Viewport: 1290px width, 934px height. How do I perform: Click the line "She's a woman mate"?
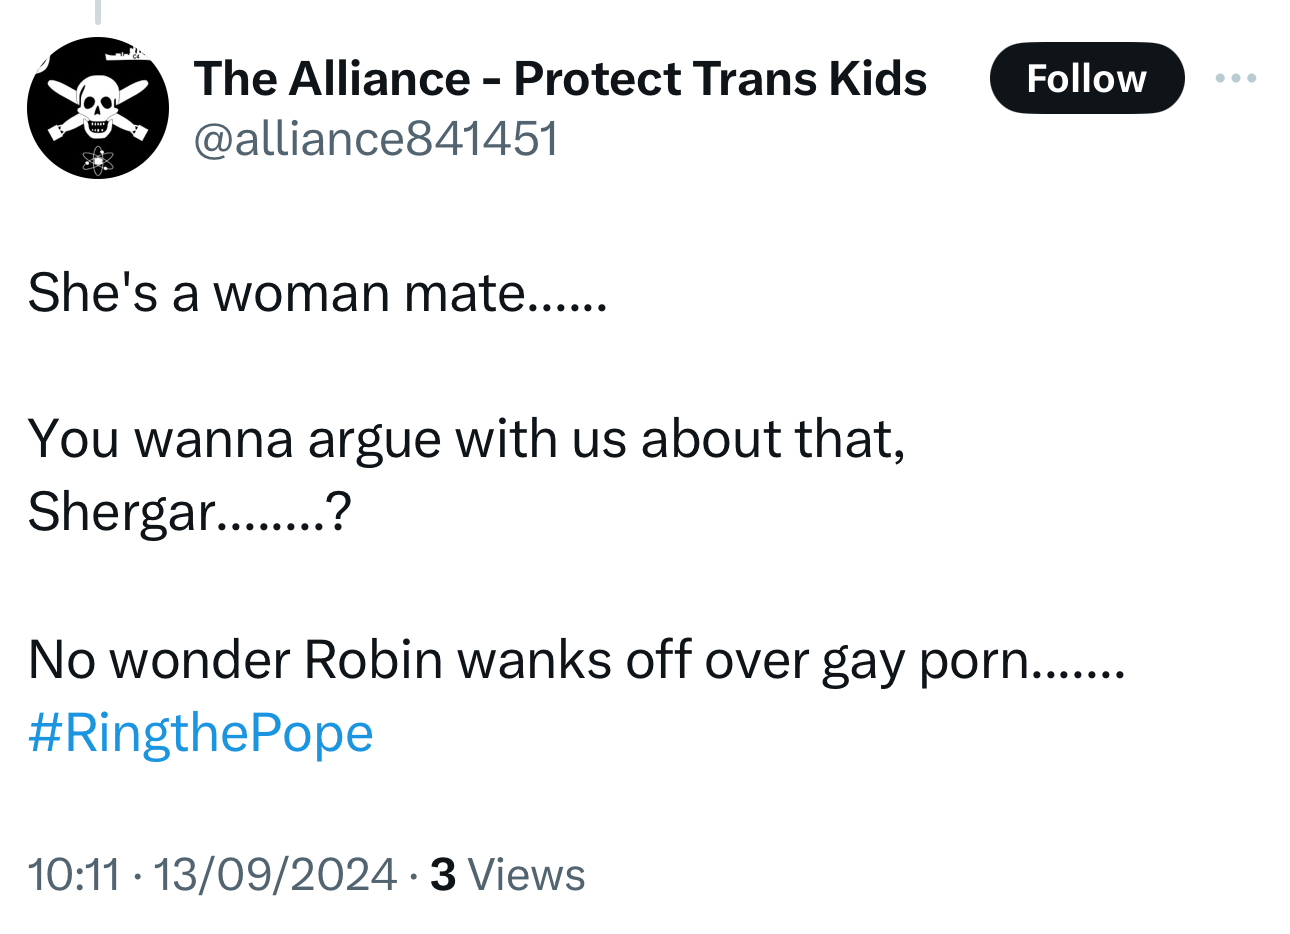click(317, 293)
